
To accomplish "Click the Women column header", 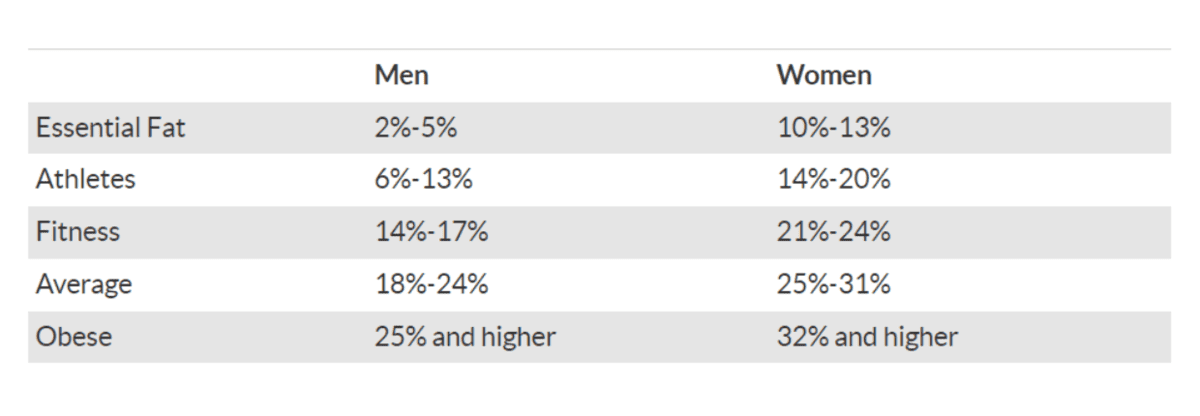I will 824,75.
